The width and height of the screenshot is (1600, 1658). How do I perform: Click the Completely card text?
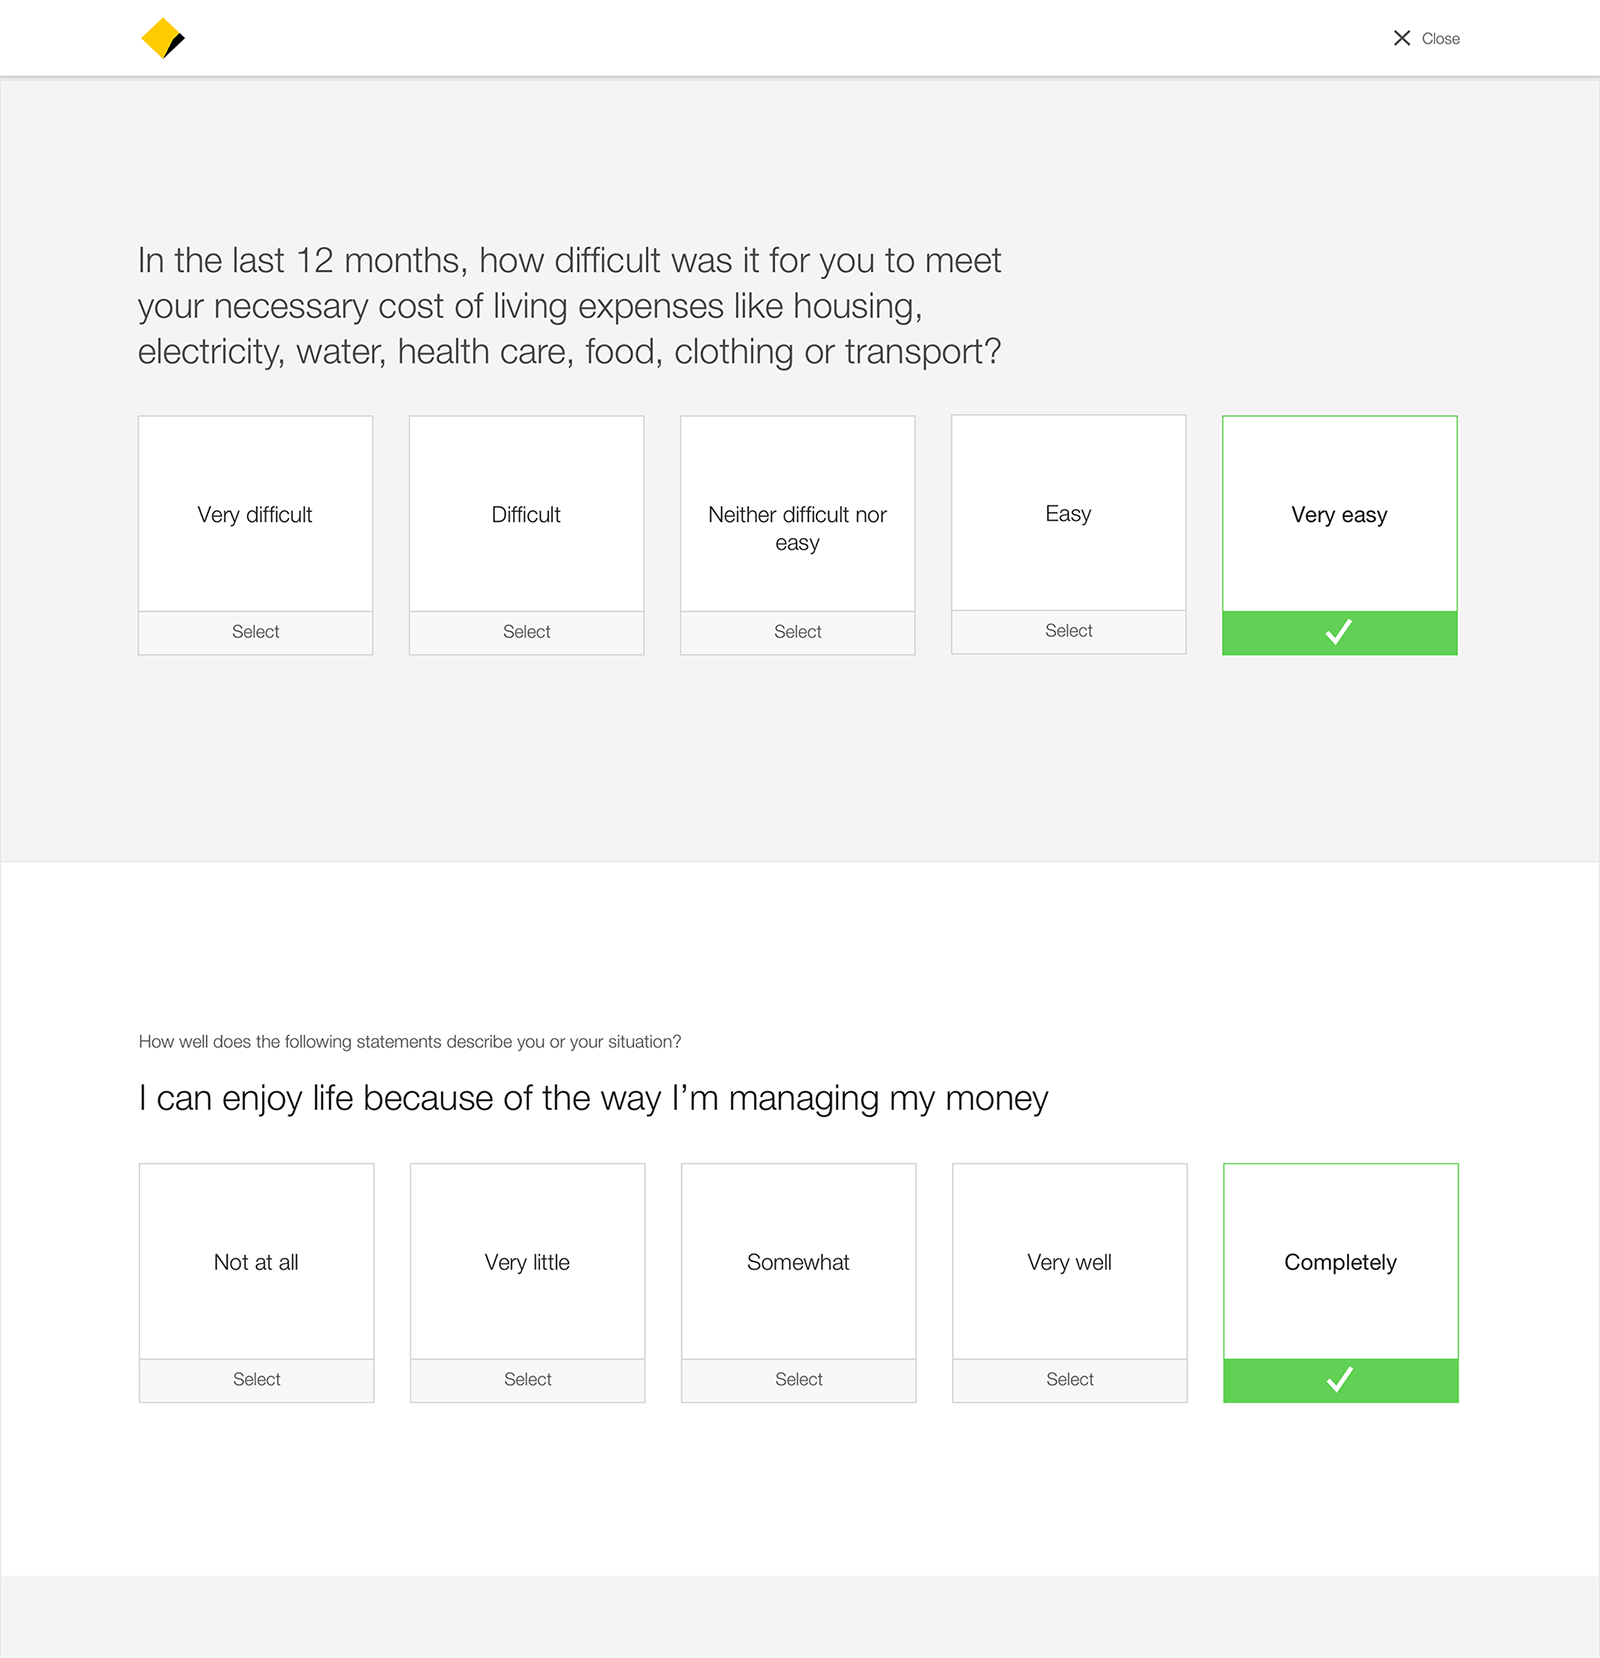(1340, 1263)
